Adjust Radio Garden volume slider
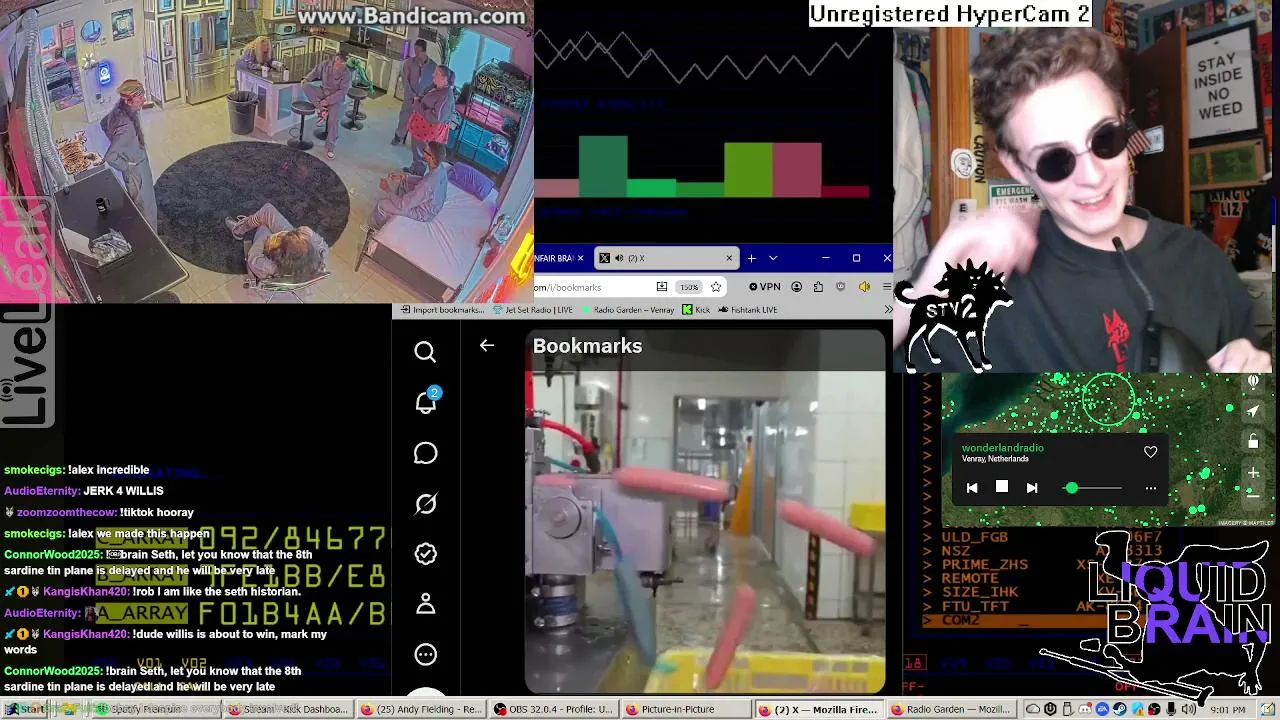 (1094, 488)
